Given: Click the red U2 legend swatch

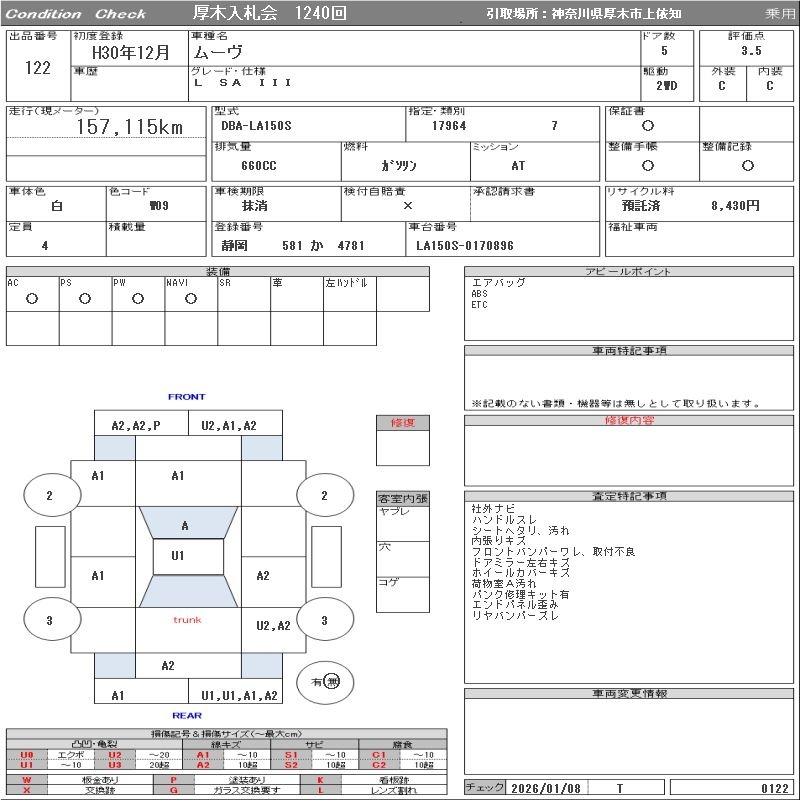Looking at the screenshot, I should [x=115, y=755].
